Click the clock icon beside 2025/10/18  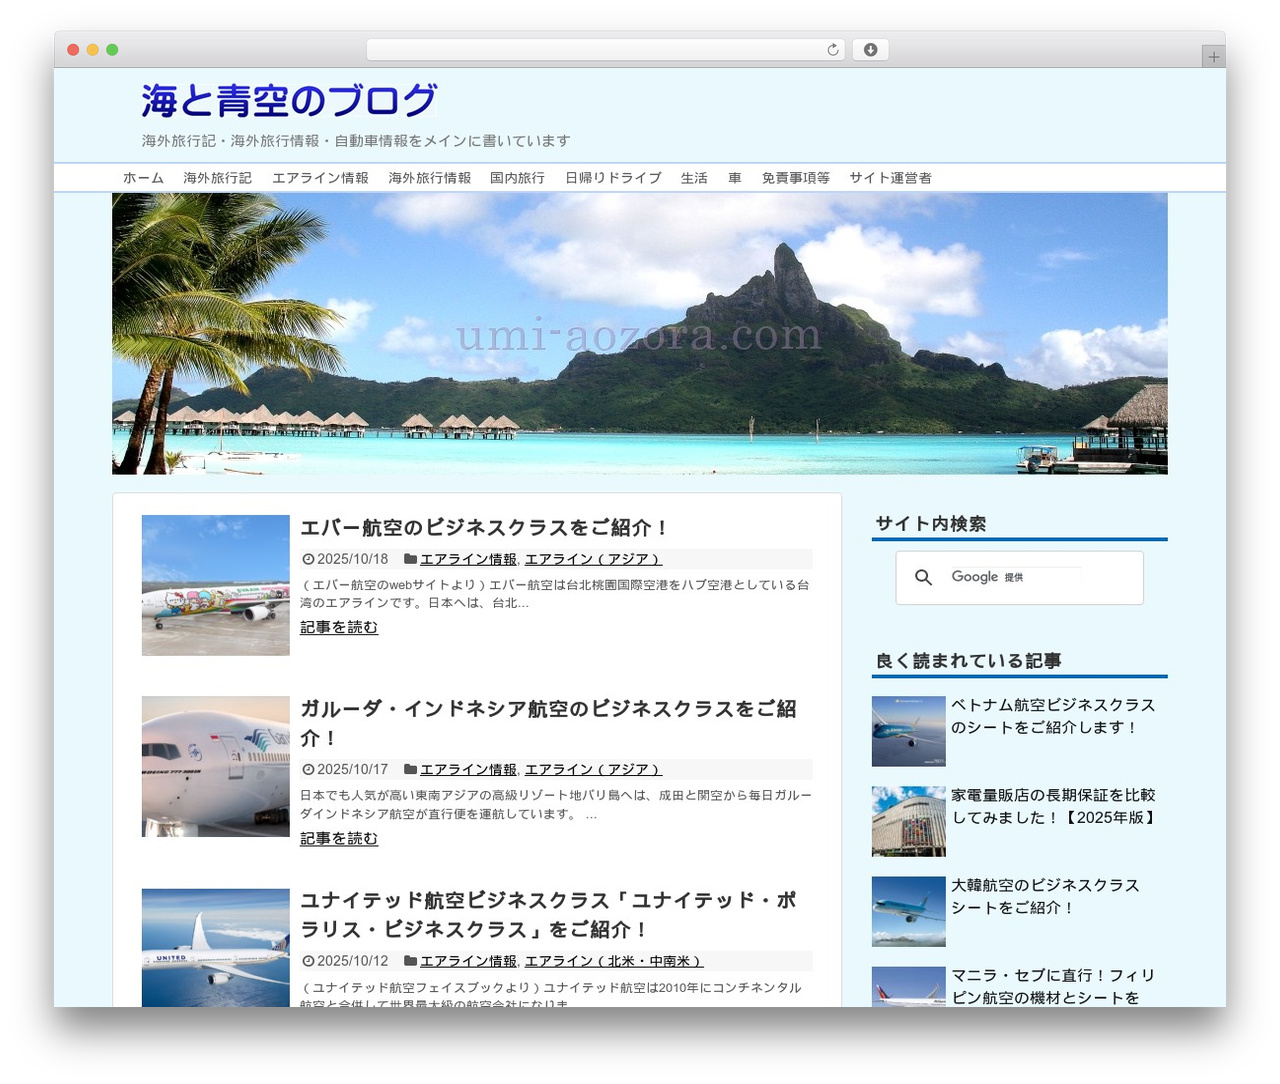click(x=308, y=559)
